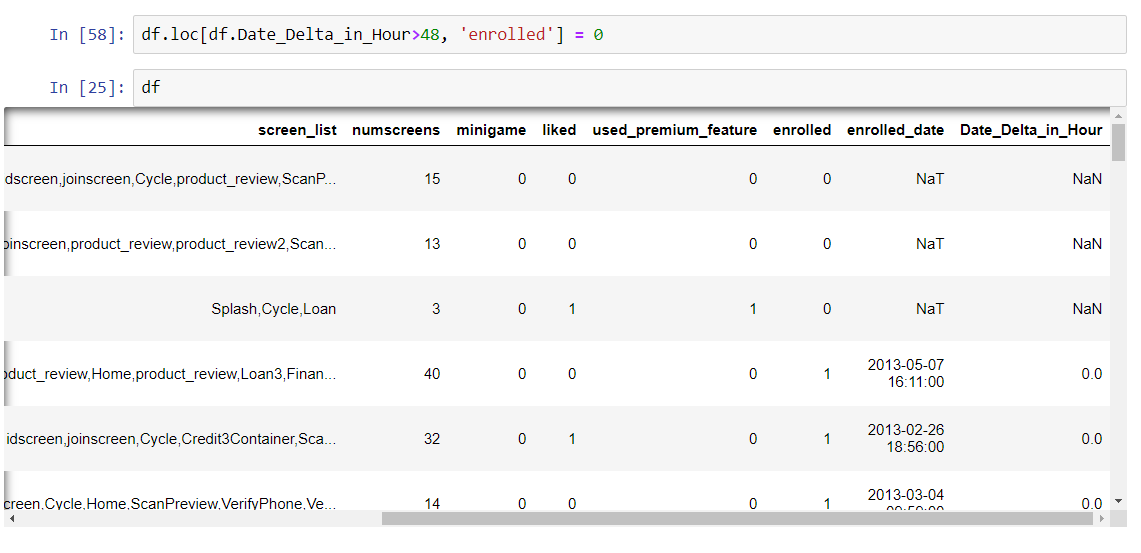Click the vertical scrollbar thumb of the output
This screenshot has height=553, width=1141.
pyautogui.click(x=1118, y=142)
